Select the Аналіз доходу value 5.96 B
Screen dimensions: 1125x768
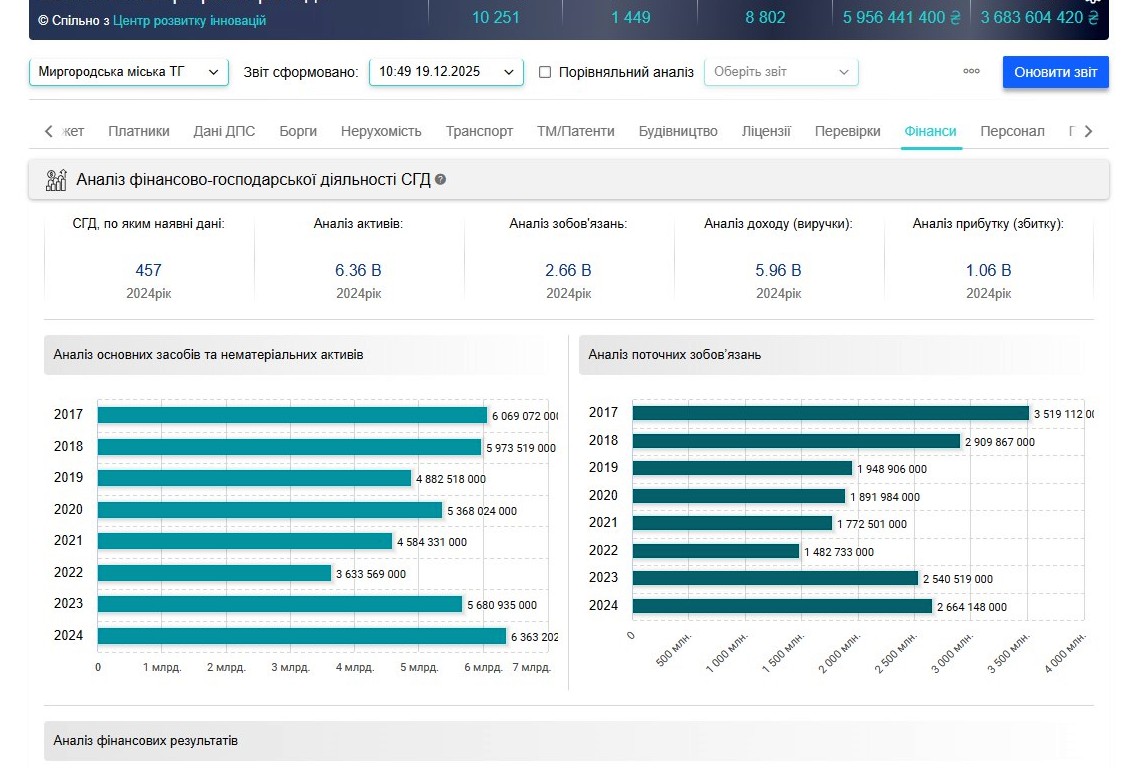pyautogui.click(x=778, y=270)
